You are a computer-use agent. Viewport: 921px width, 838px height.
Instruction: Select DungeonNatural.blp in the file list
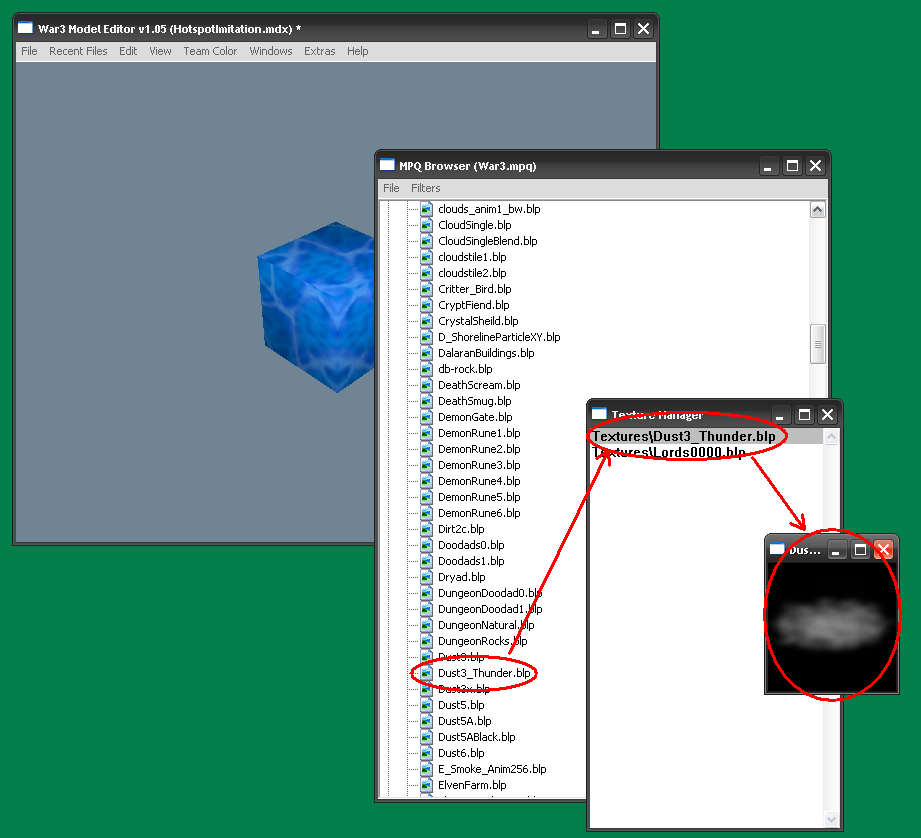pos(486,625)
